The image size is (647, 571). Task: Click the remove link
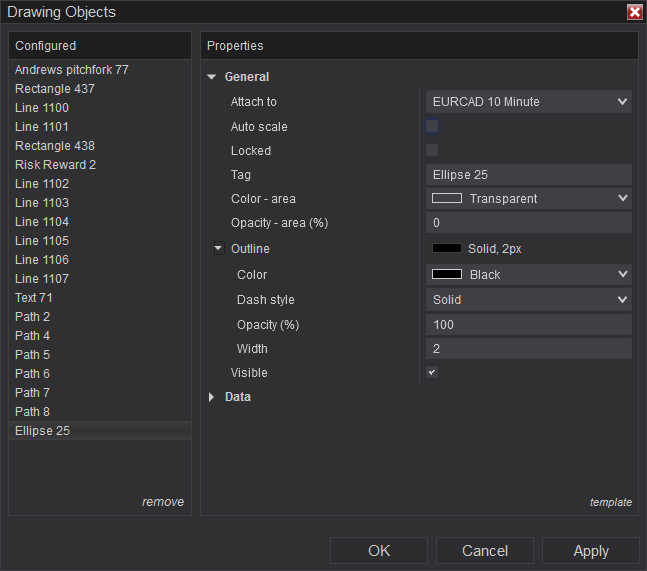(x=163, y=502)
